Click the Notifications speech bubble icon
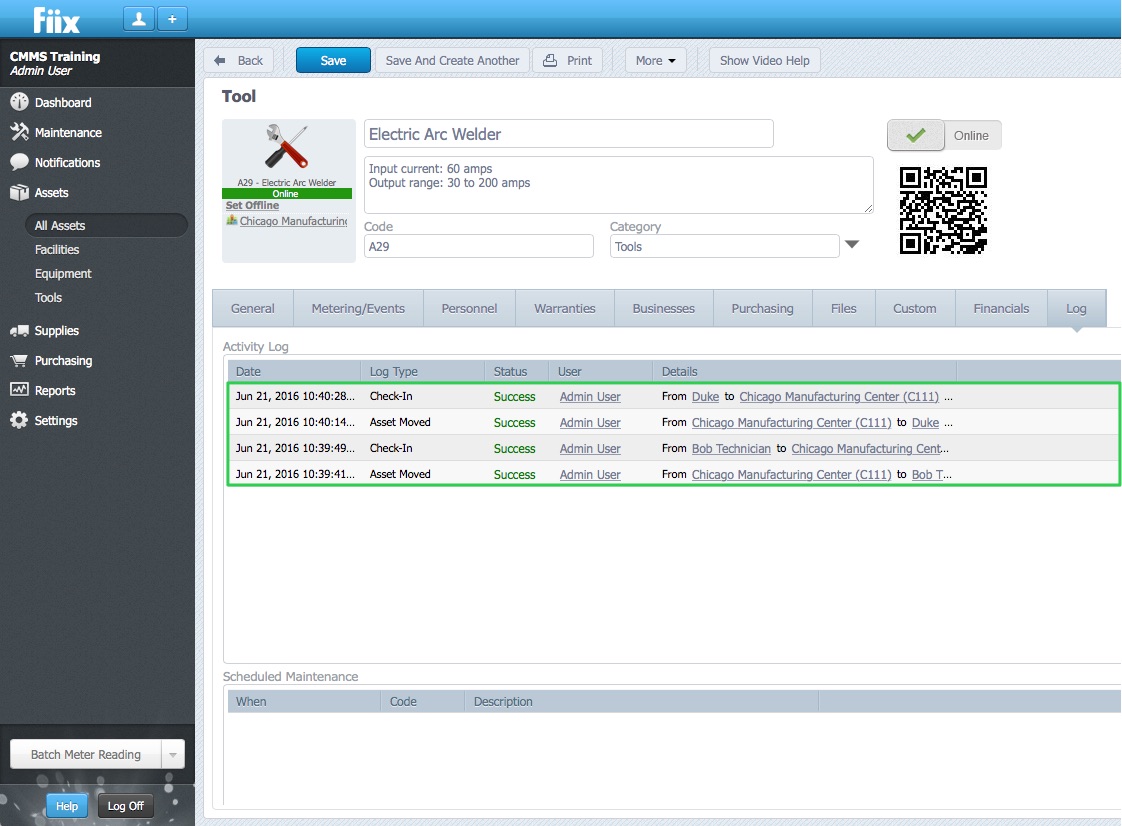The image size is (1122, 826). 19,162
